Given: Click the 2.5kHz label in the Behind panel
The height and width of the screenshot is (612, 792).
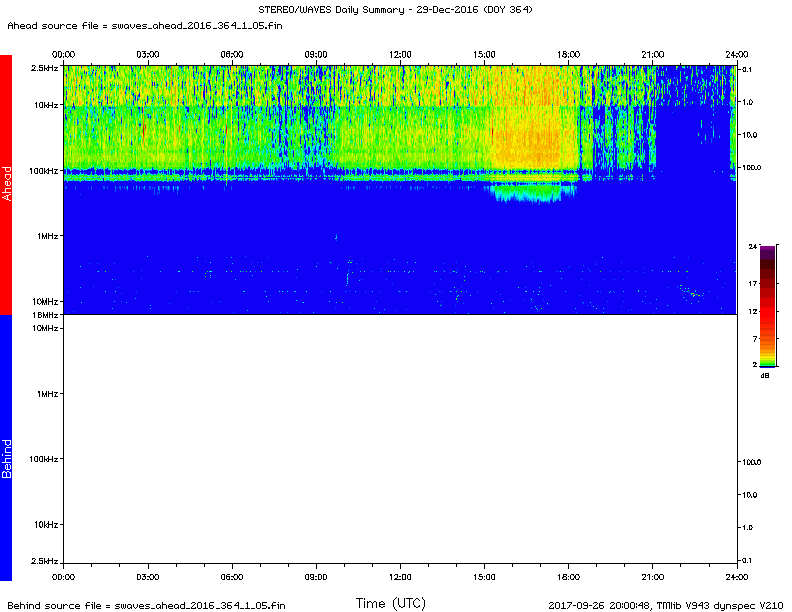Looking at the screenshot, I should click(44, 561).
